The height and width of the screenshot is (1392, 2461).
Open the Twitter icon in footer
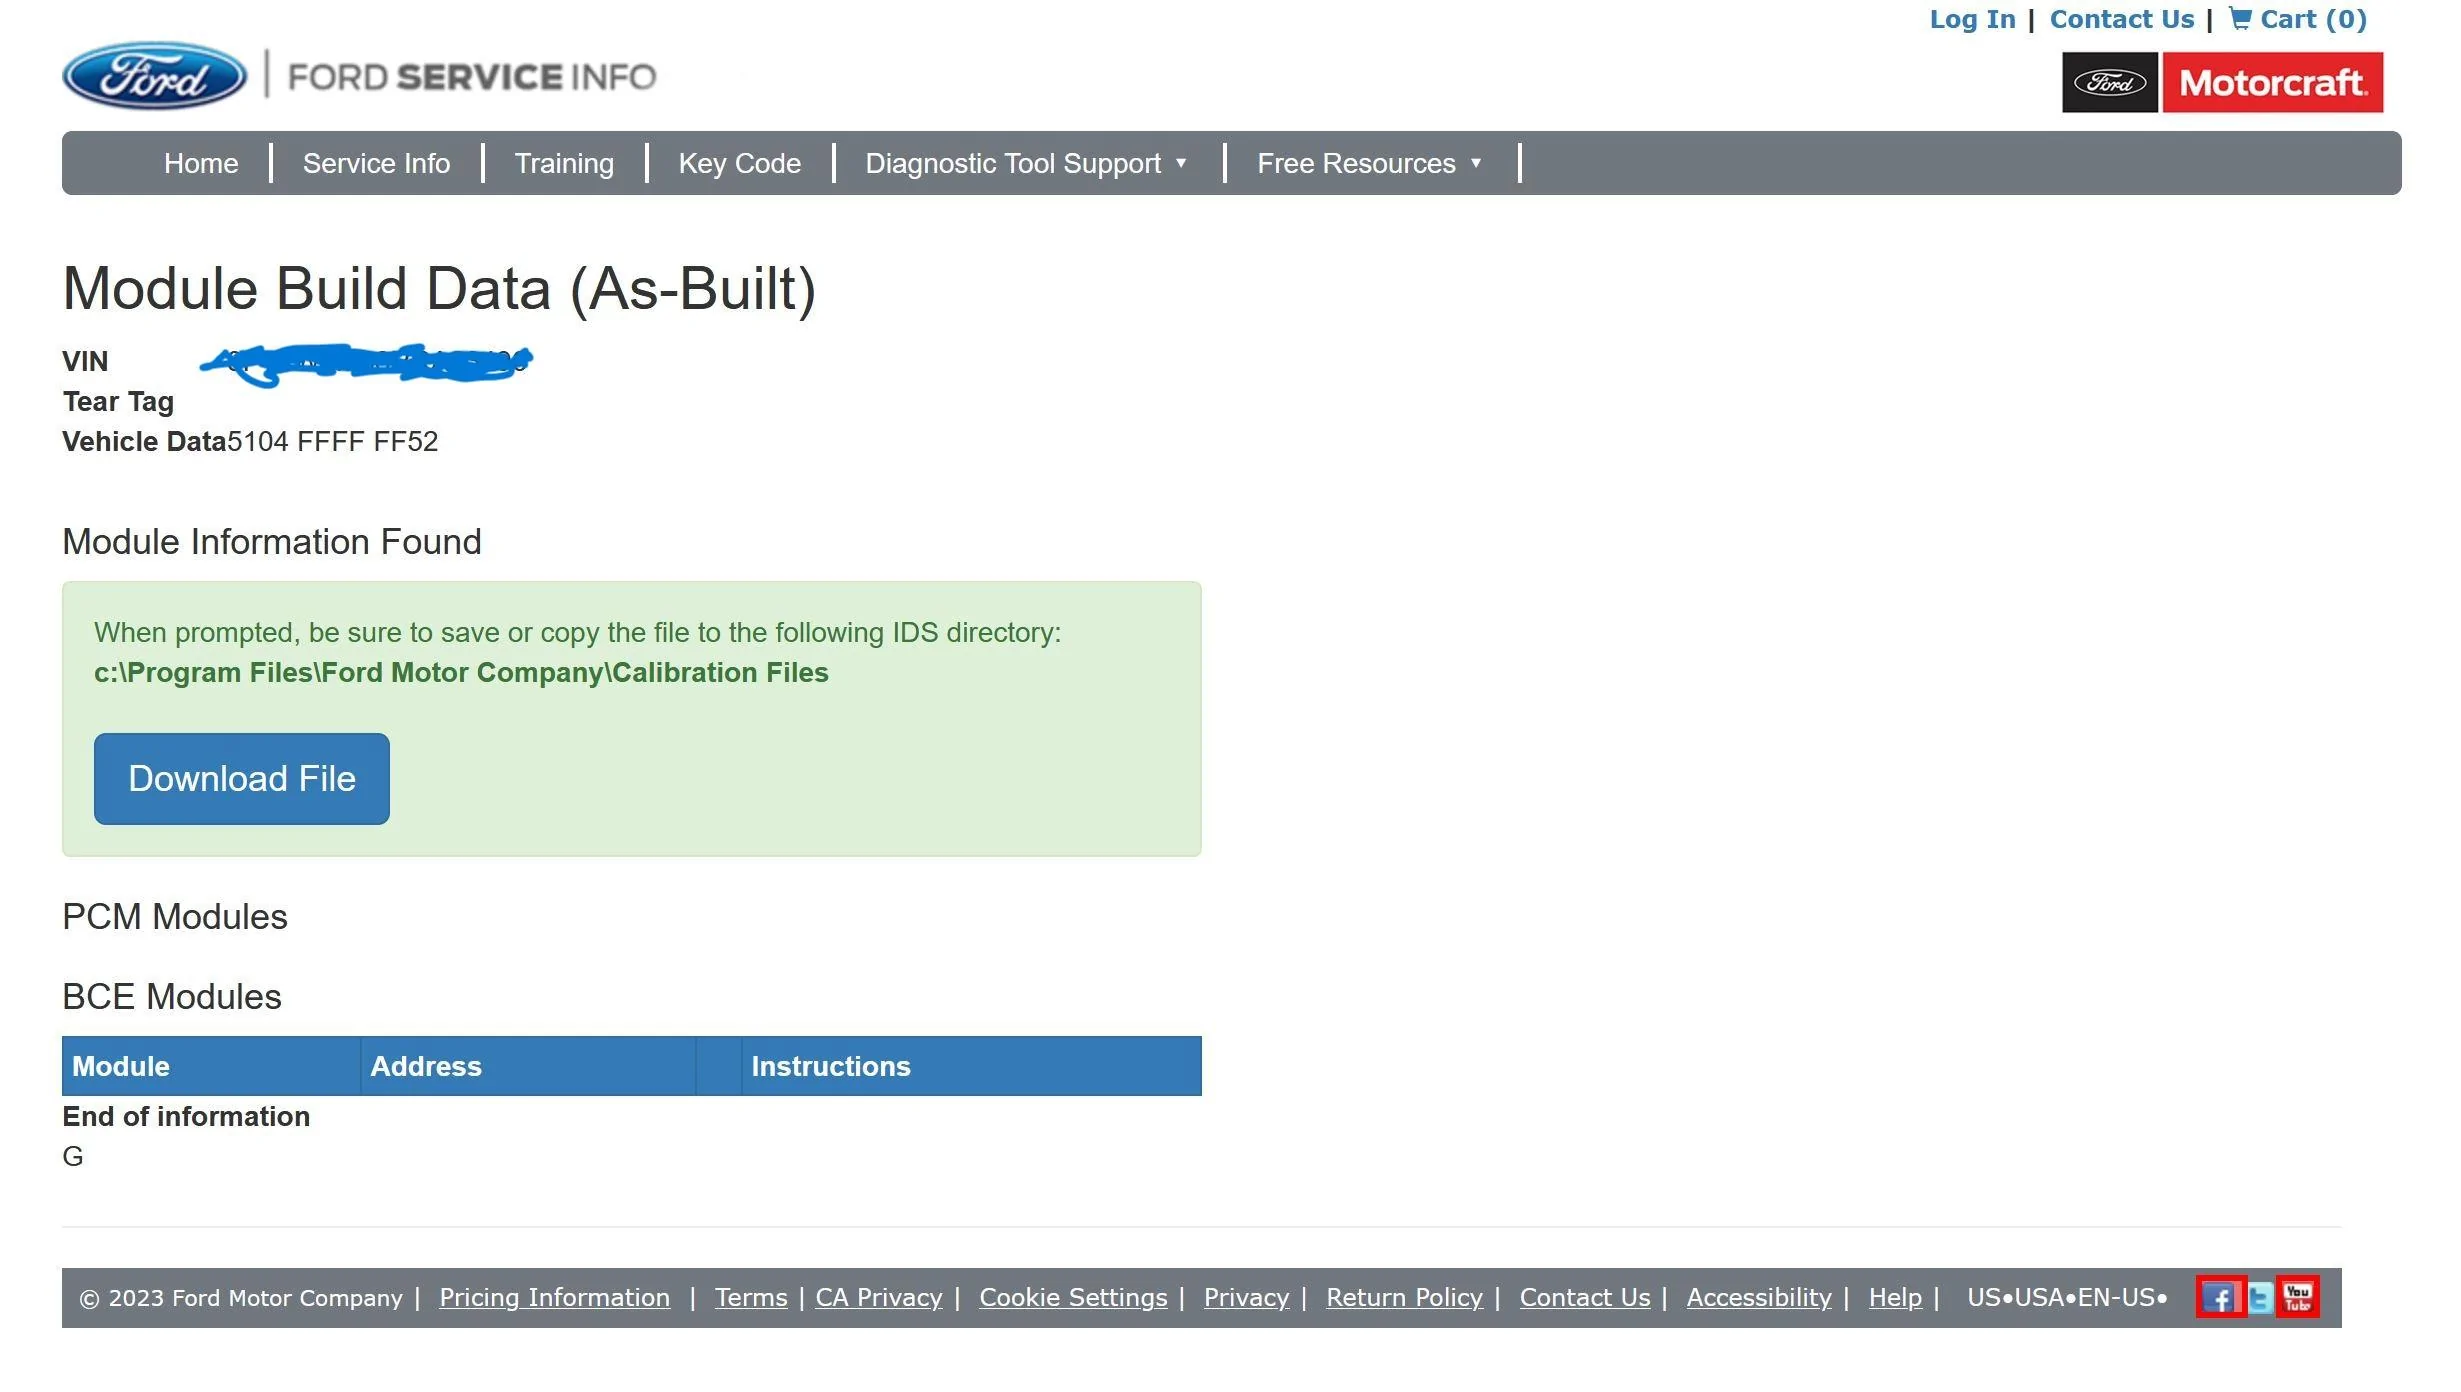click(2260, 1298)
